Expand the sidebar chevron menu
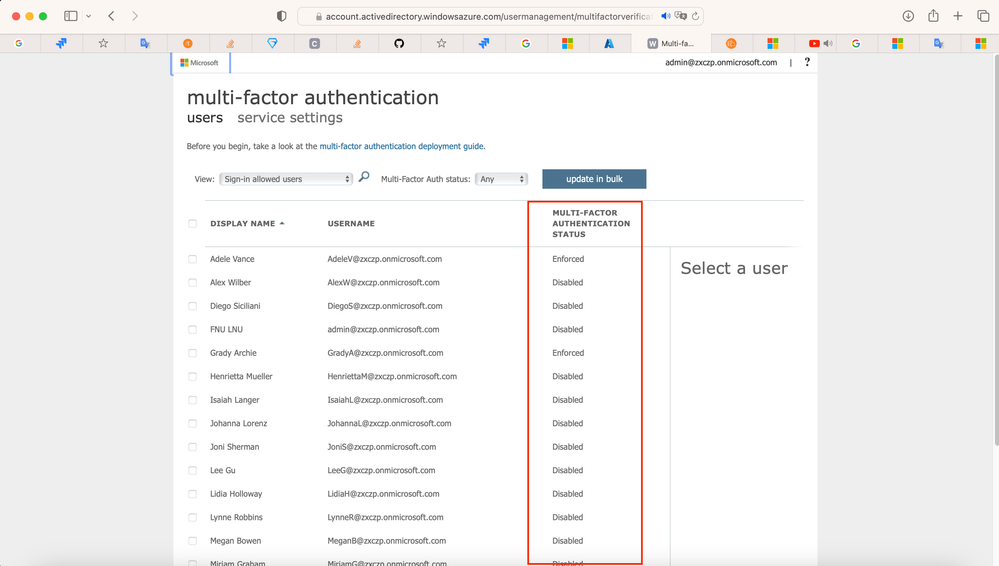Viewport: 999px width, 566px height. [x=89, y=16]
